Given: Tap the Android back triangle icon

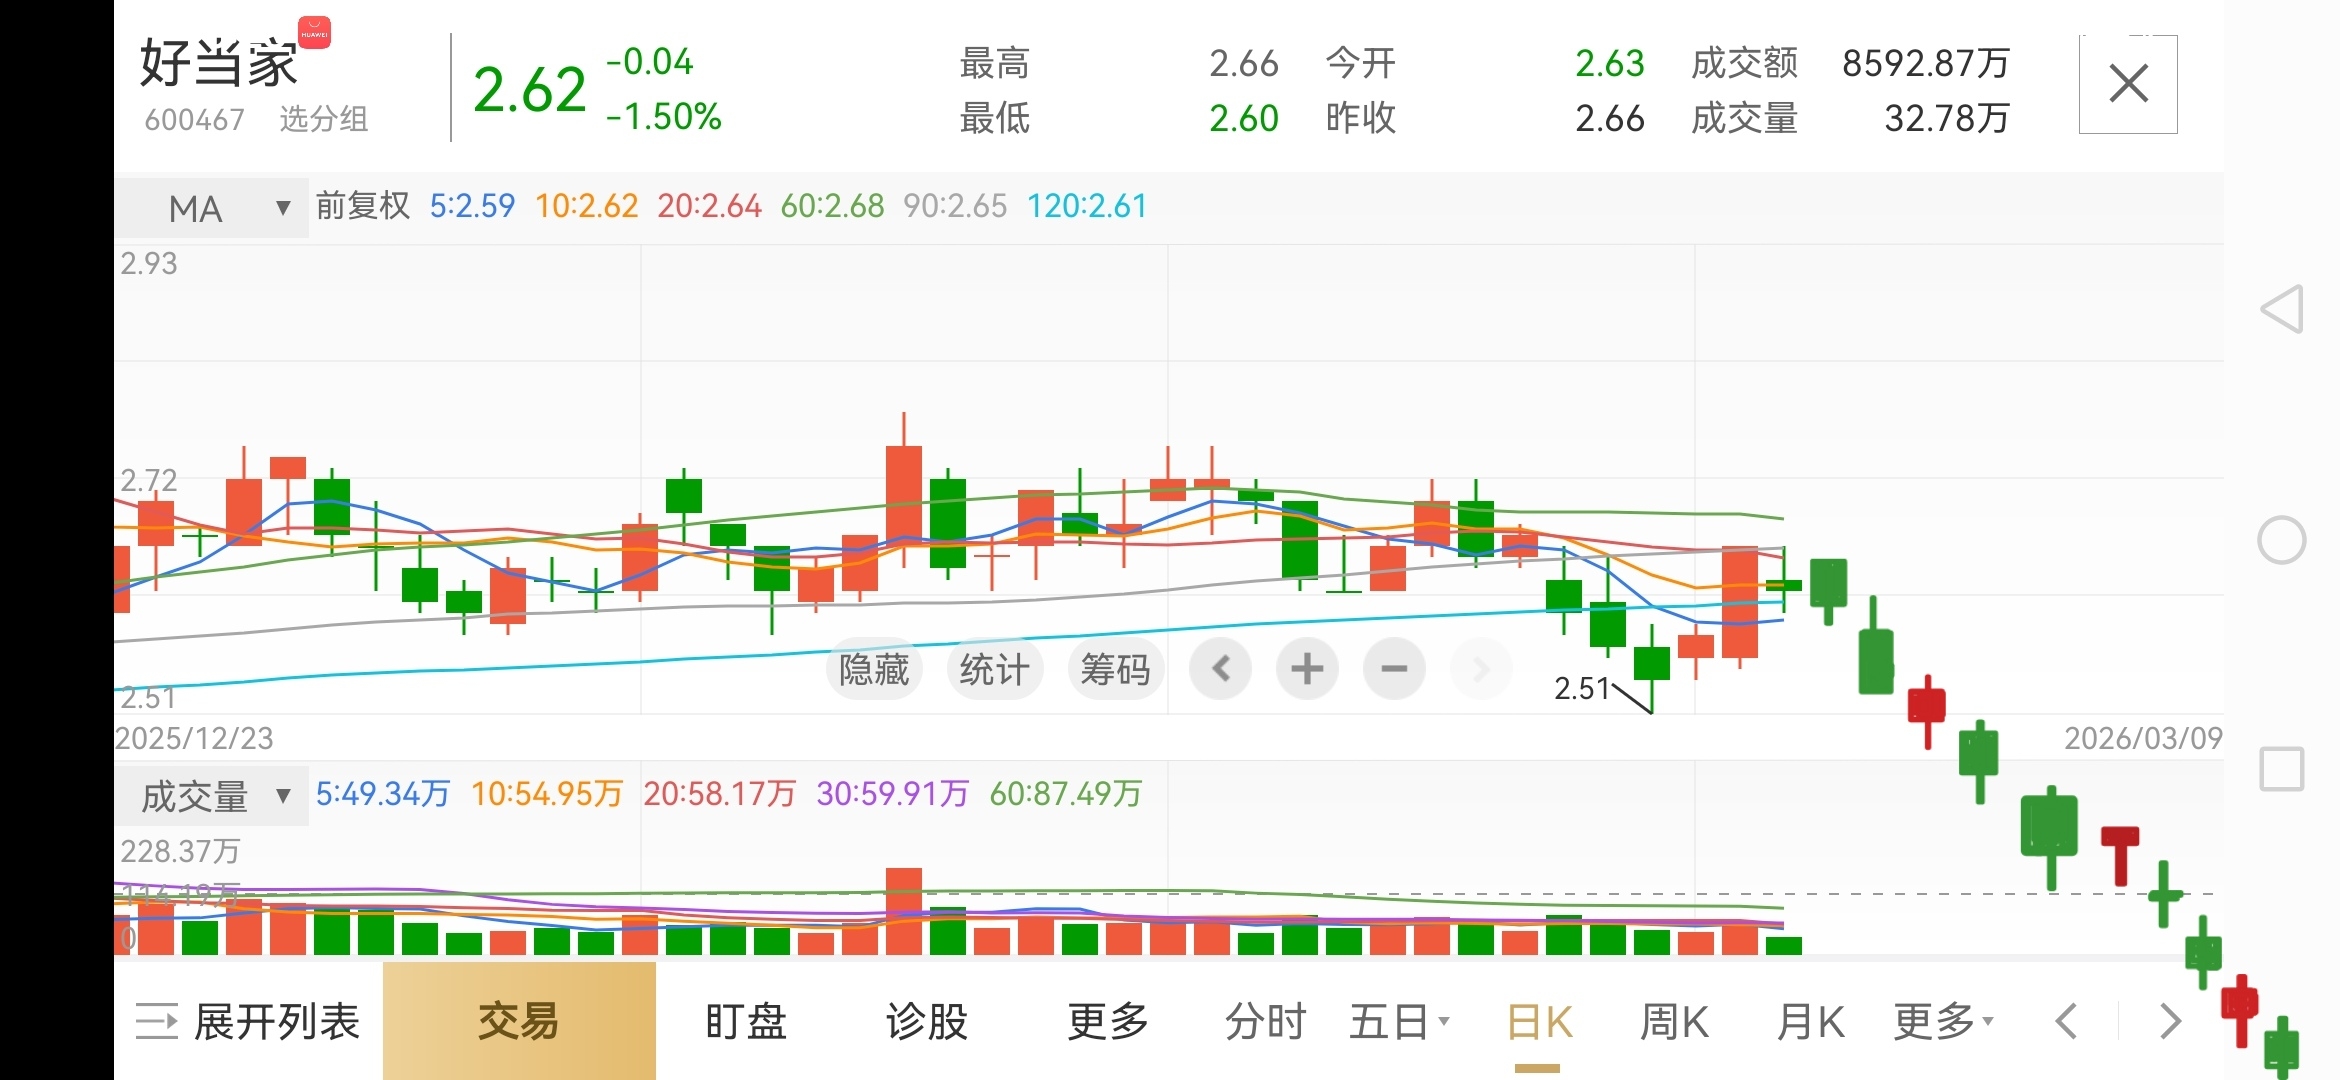Looking at the screenshot, I should [x=2282, y=309].
